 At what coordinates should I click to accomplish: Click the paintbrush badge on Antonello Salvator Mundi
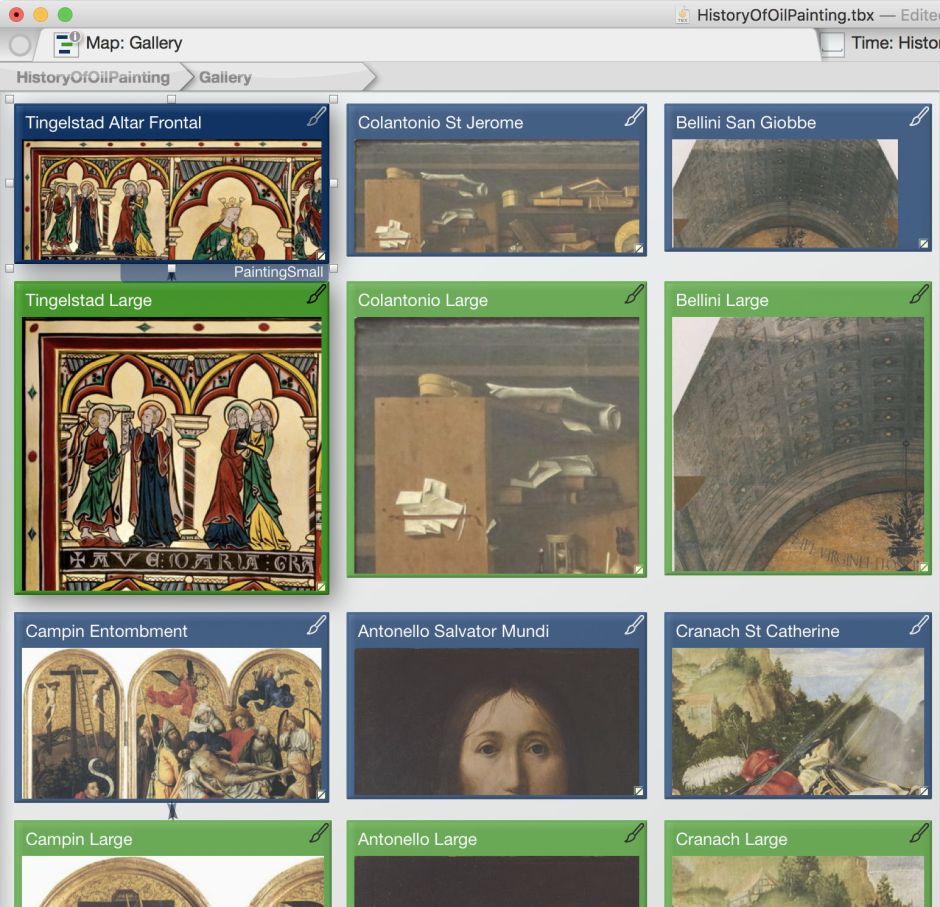[x=634, y=626]
